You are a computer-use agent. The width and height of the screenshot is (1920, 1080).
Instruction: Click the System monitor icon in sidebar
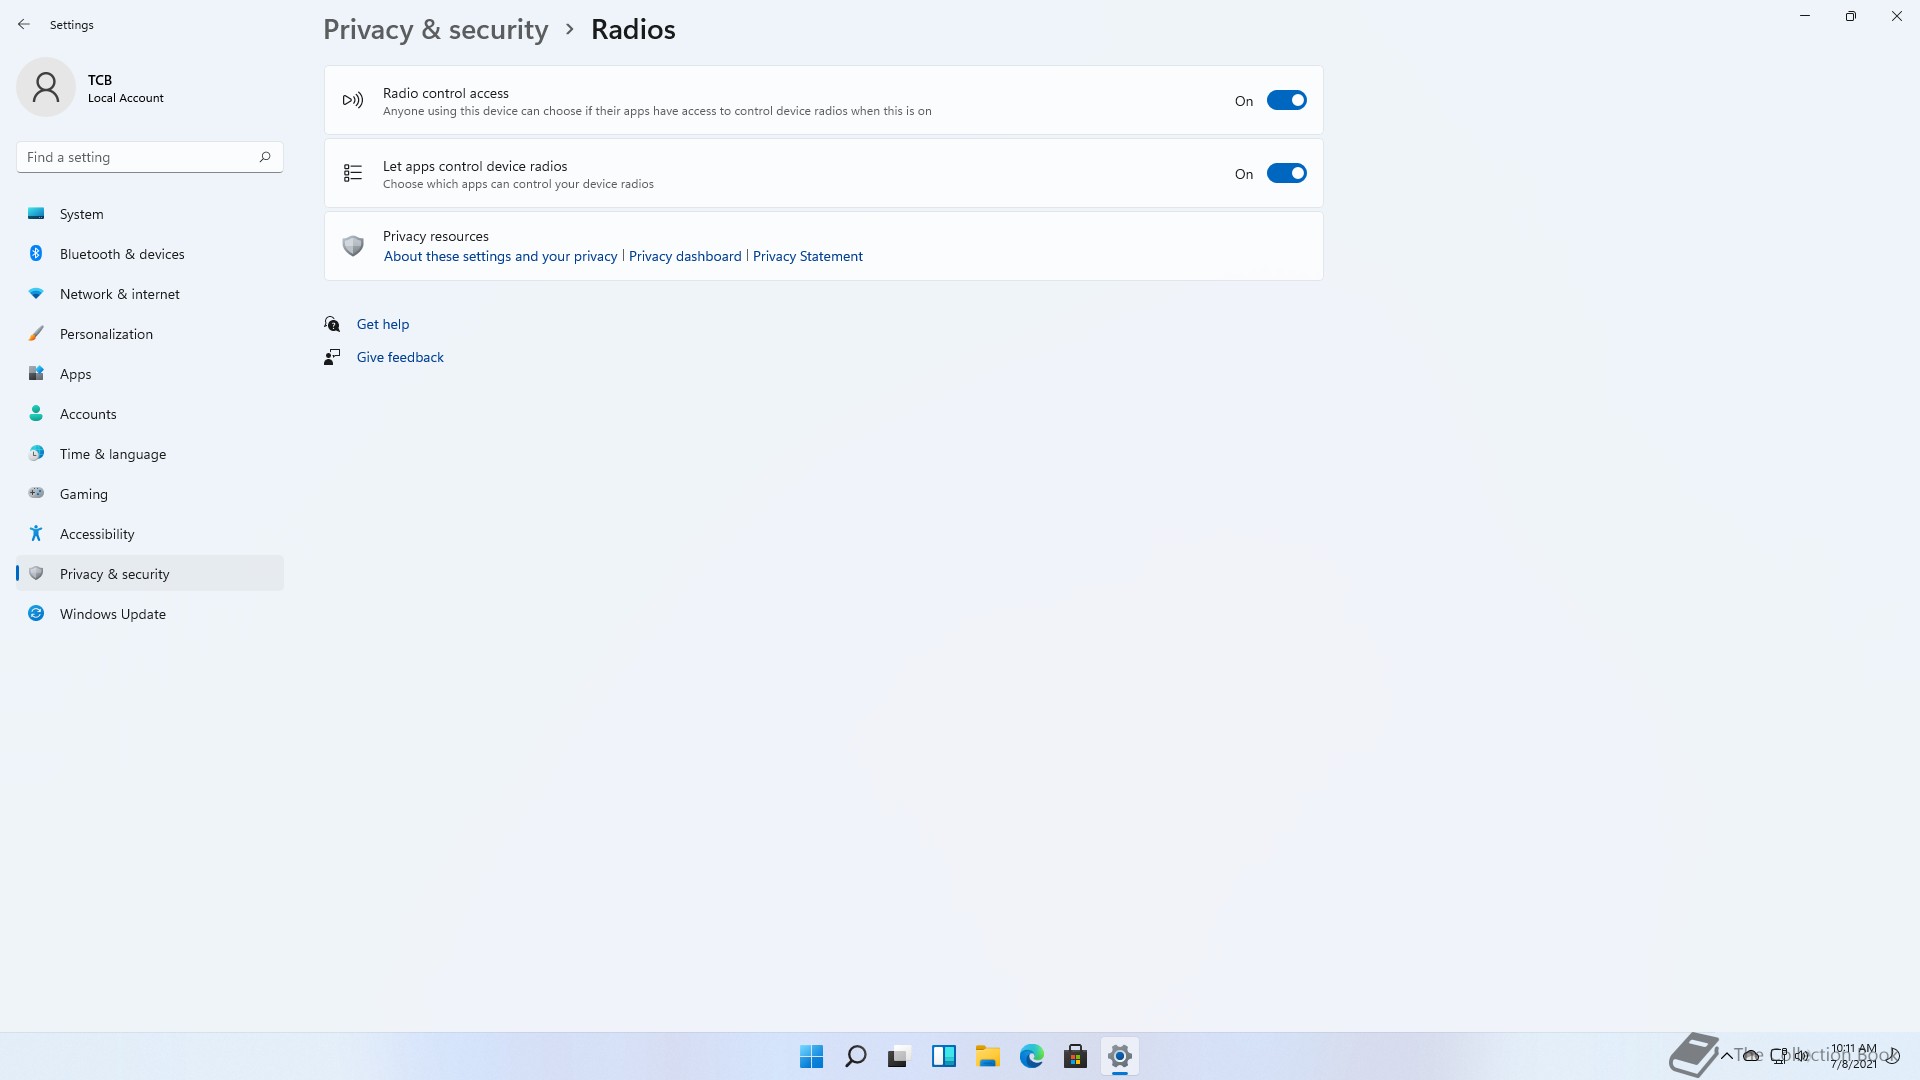click(x=36, y=213)
